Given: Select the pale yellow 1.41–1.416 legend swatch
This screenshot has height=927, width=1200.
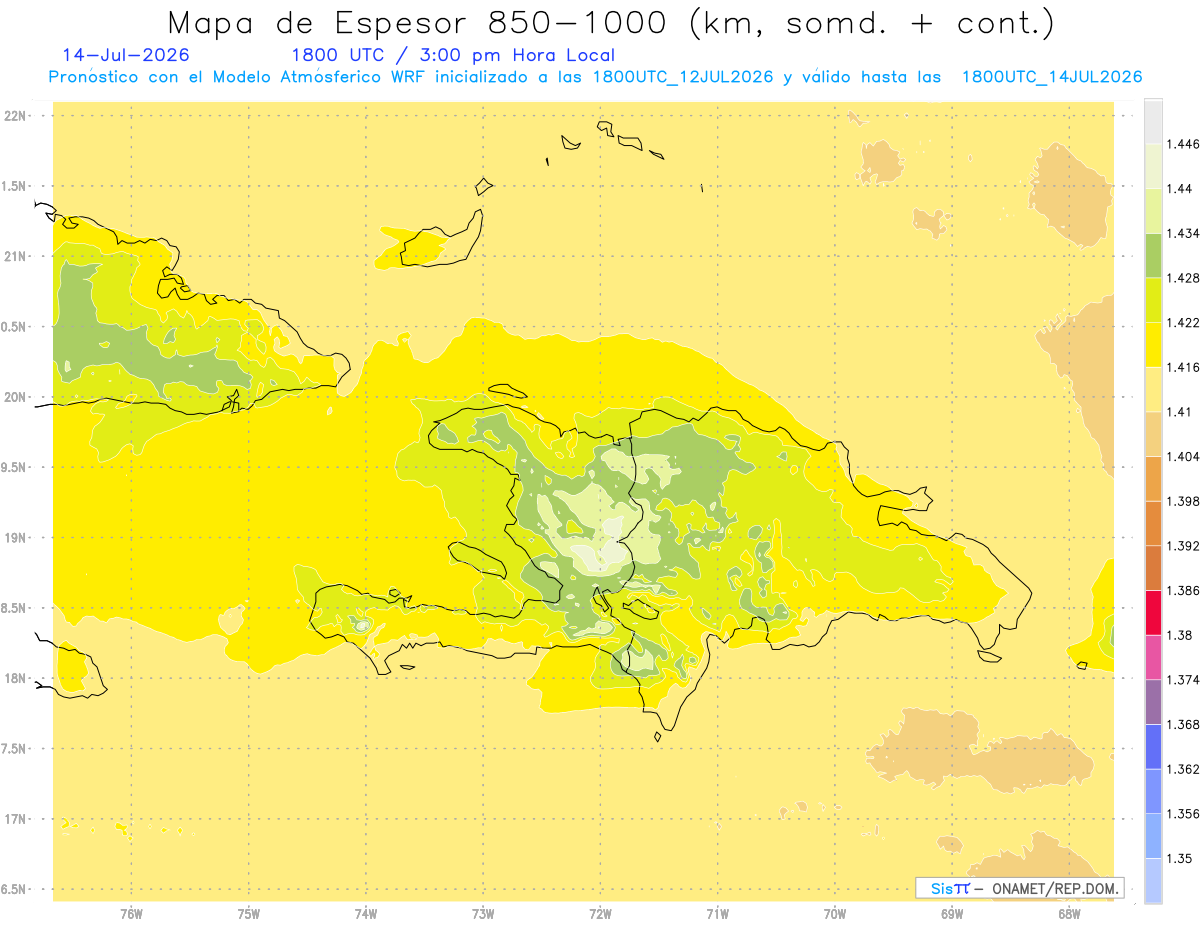Looking at the screenshot, I should click(1153, 389).
